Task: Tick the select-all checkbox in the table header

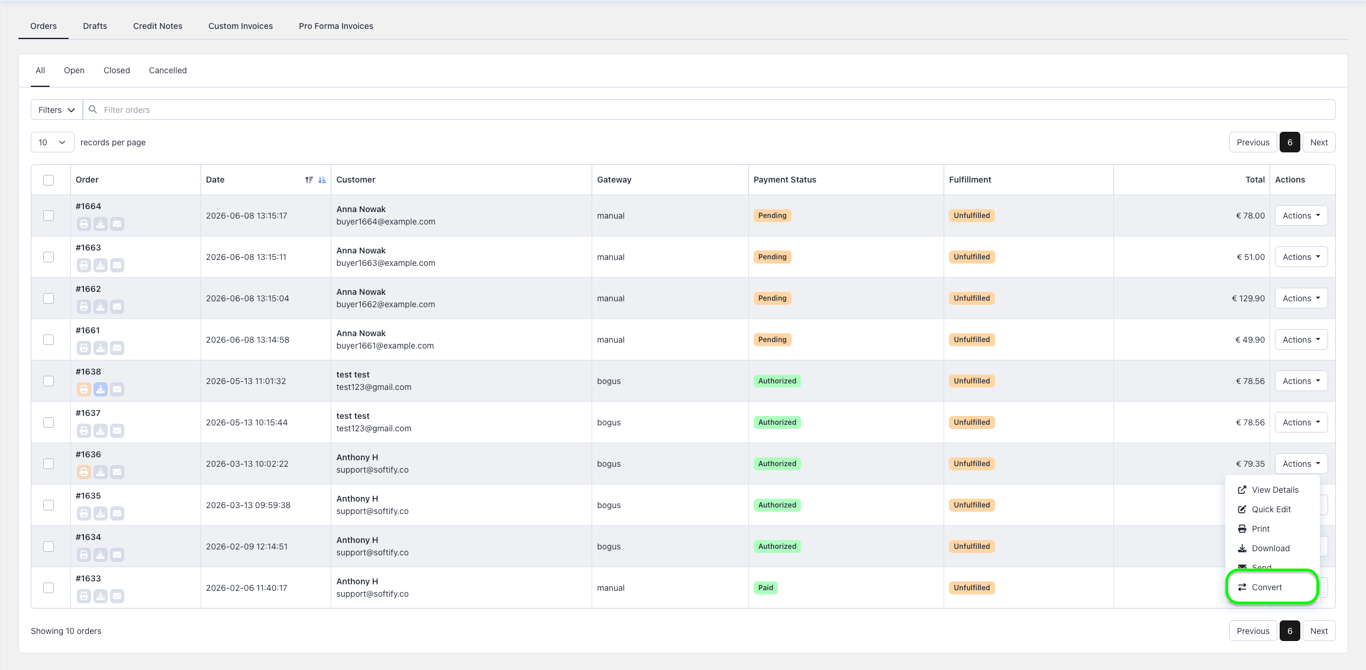Action: pos(48,180)
